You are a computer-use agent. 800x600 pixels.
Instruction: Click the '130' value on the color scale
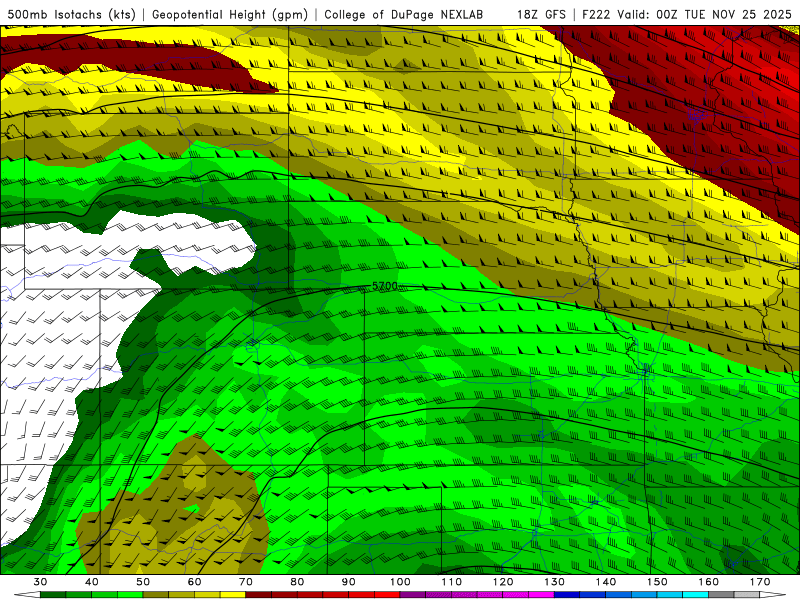click(555, 582)
